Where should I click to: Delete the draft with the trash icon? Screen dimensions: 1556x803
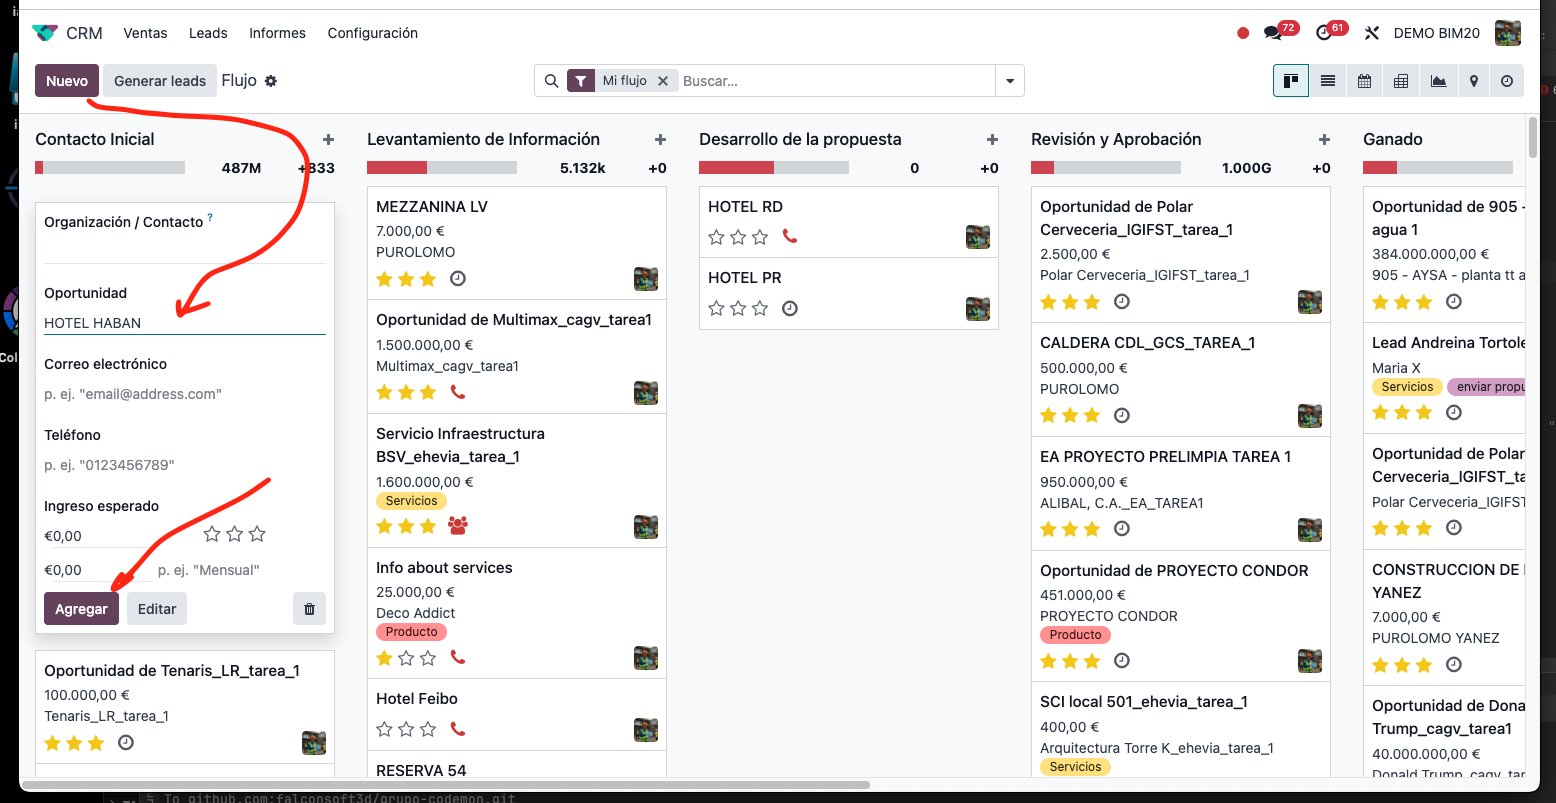[309, 608]
